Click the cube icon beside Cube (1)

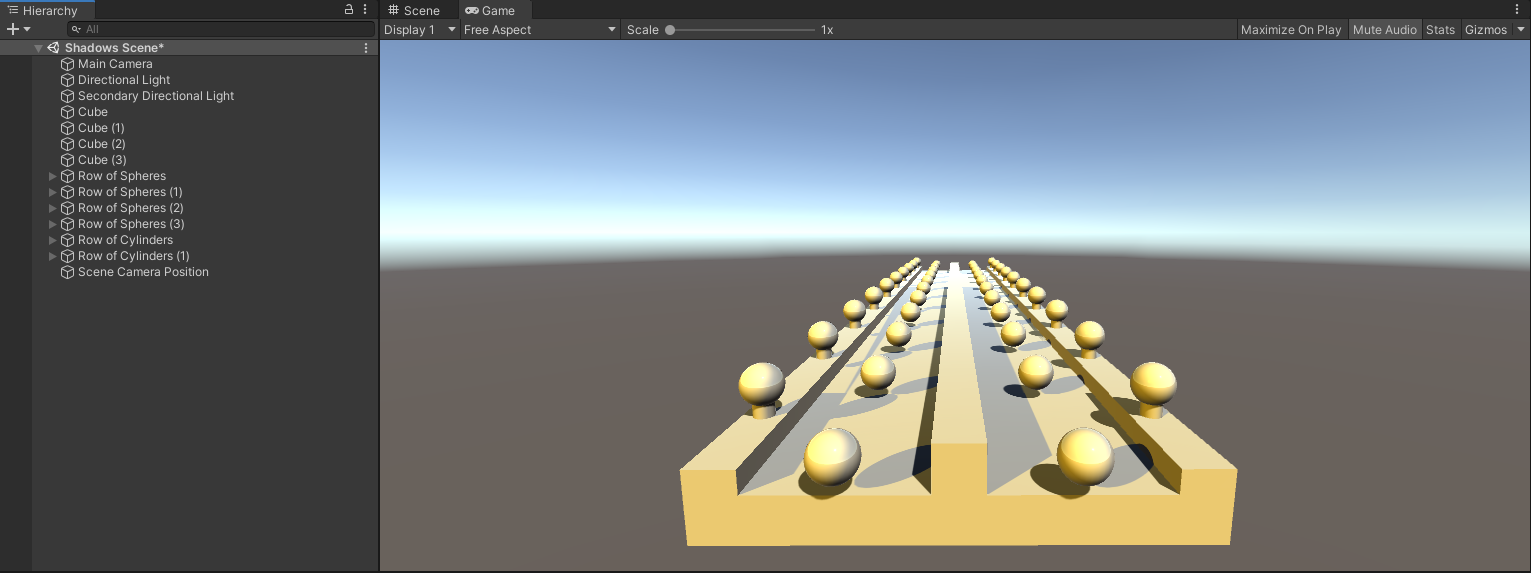(68, 128)
